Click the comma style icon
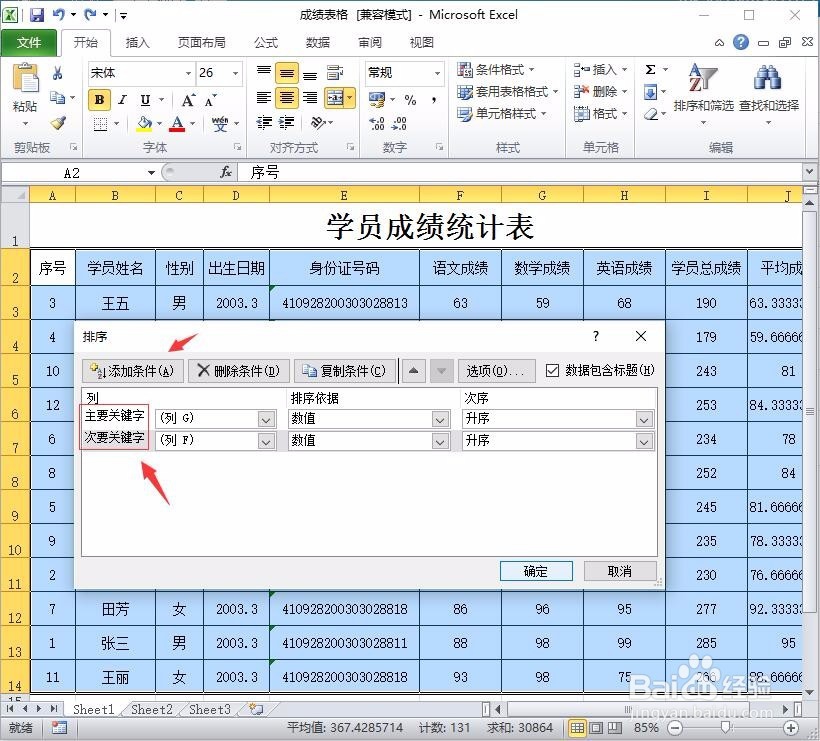820x741 pixels. 434,100
